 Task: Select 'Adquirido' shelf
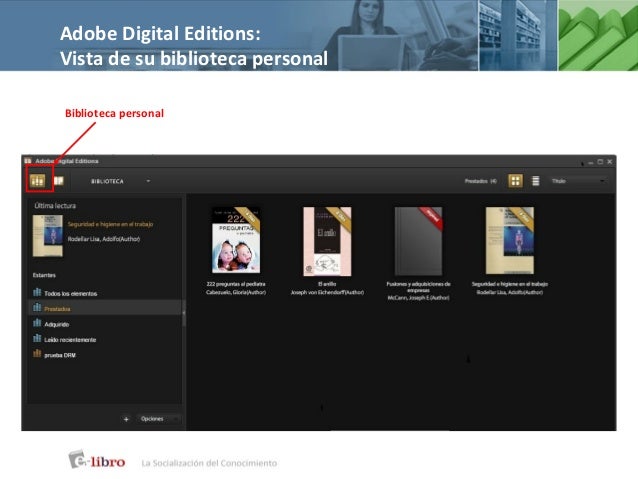click(105, 324)
